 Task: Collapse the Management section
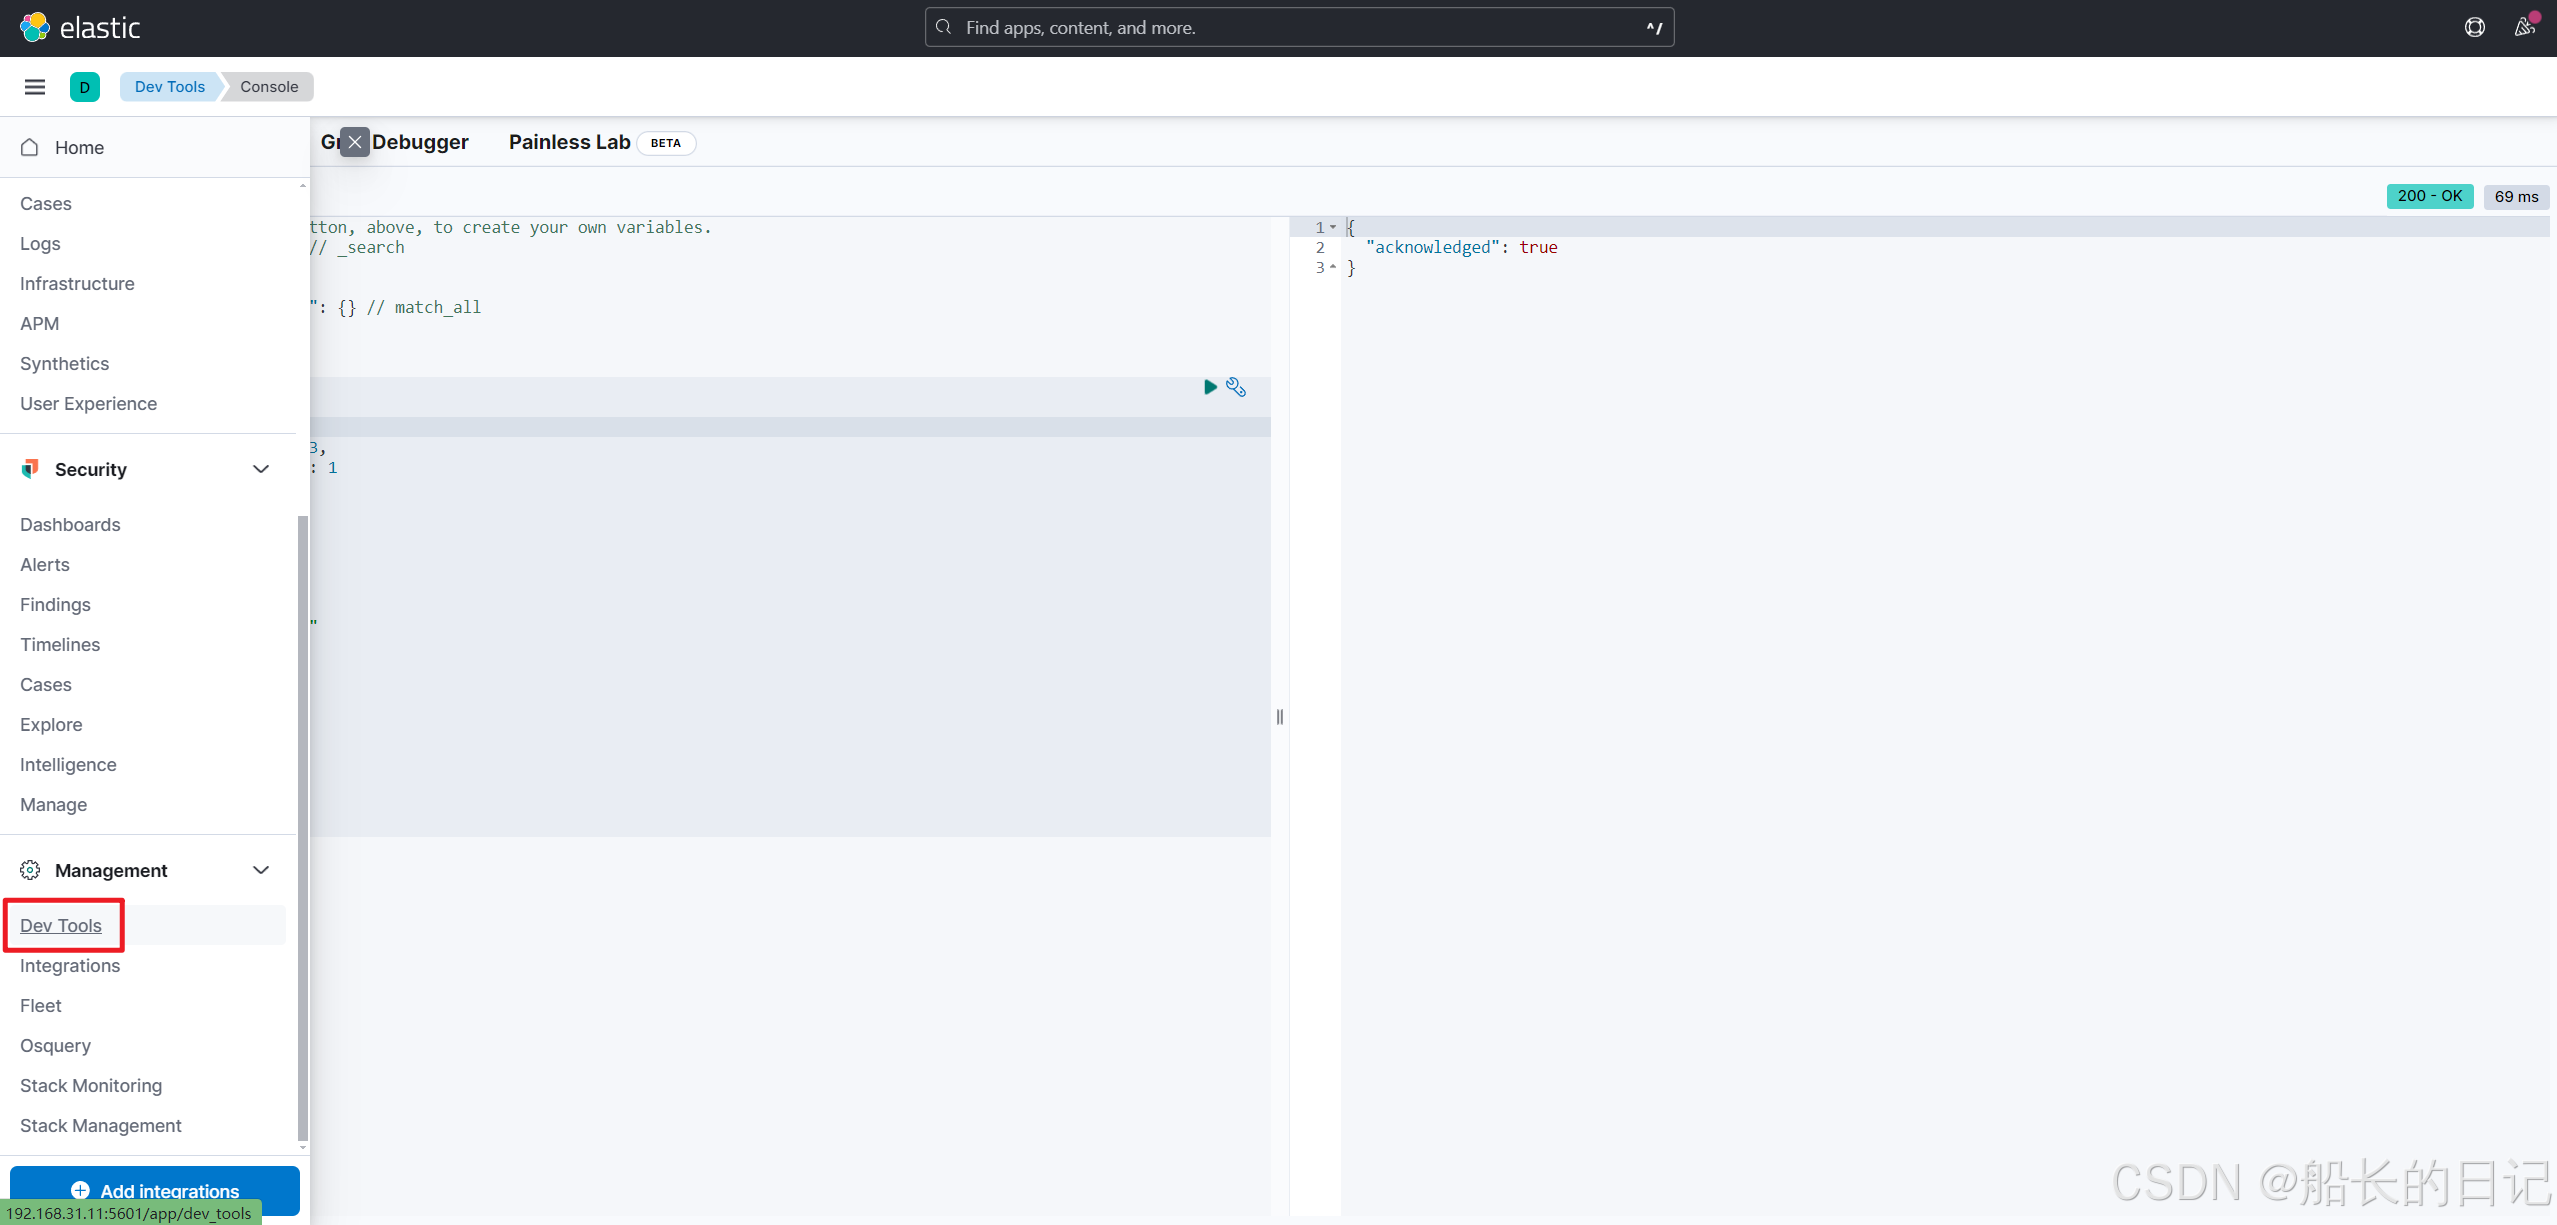click(x=261, y=870)
